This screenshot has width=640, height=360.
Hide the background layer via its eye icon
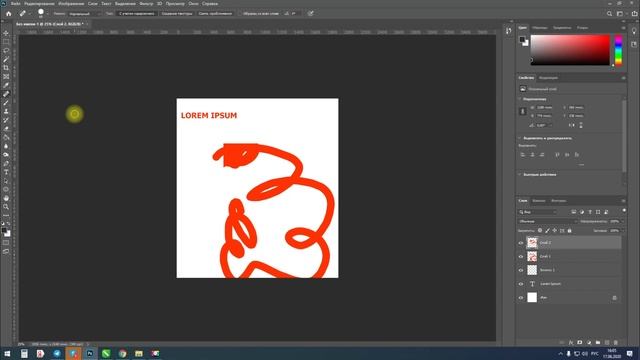tap(521, 298)
